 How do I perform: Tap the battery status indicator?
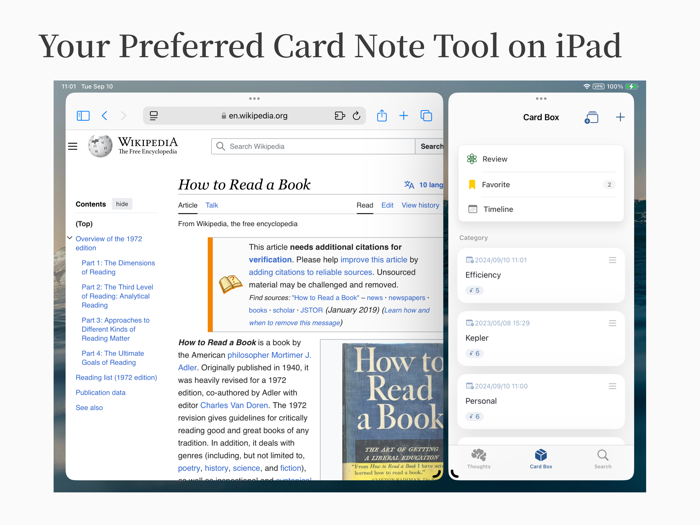632,86
